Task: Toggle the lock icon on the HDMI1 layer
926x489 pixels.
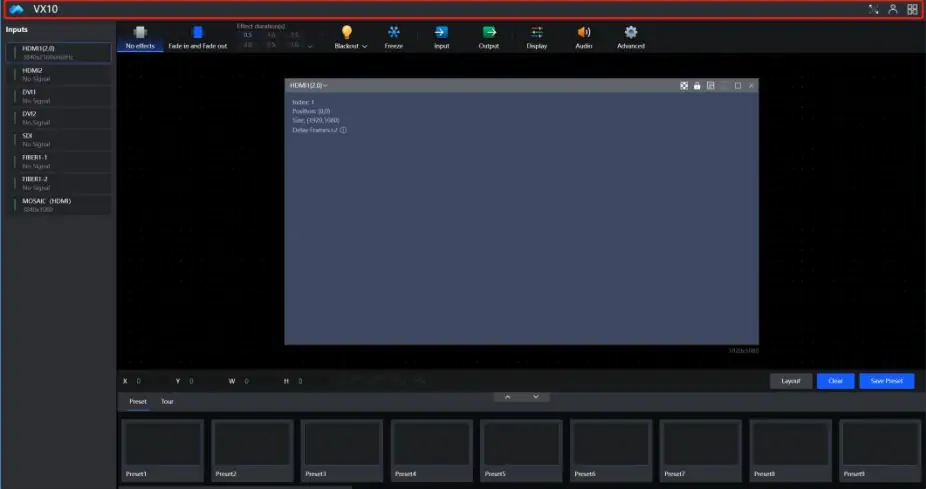Action: click(697, 86)
